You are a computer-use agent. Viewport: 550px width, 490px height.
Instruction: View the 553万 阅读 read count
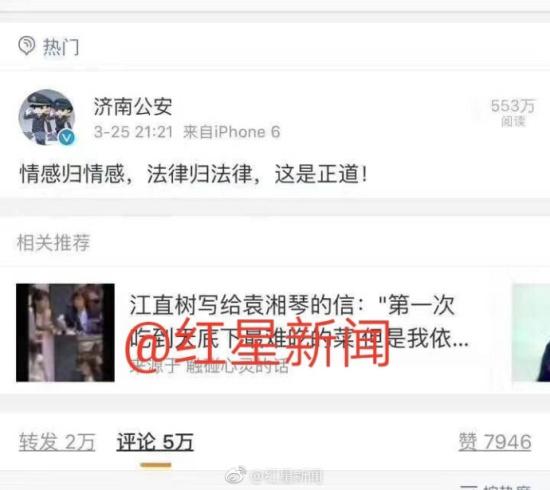click(x=512, y=112)
